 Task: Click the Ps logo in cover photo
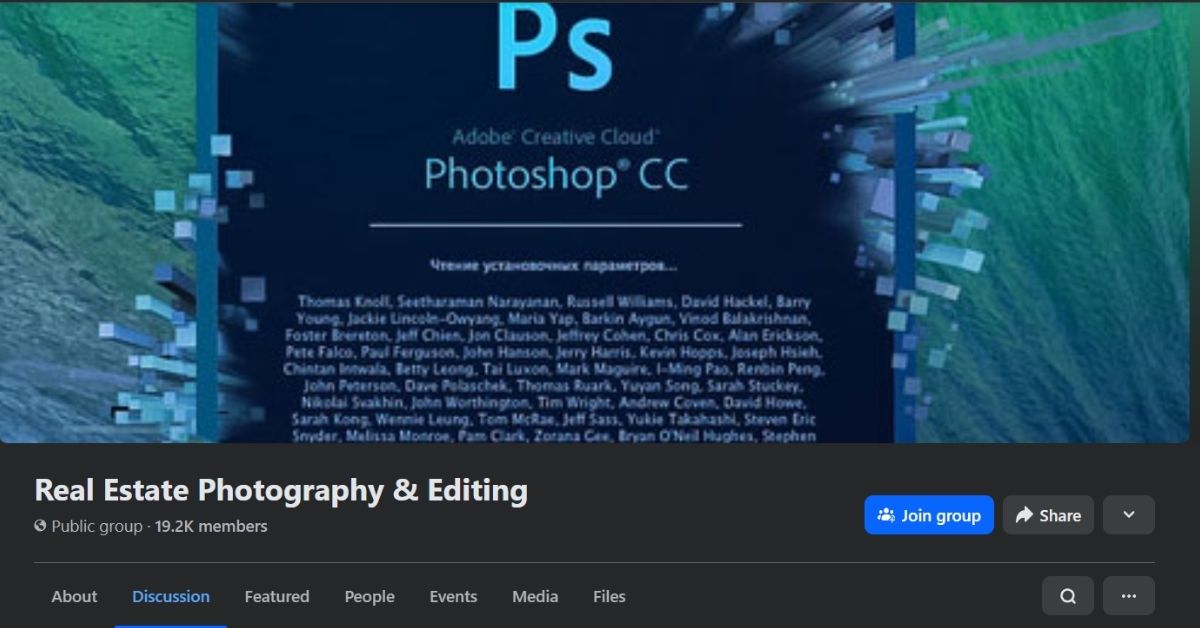pos(554,48)
